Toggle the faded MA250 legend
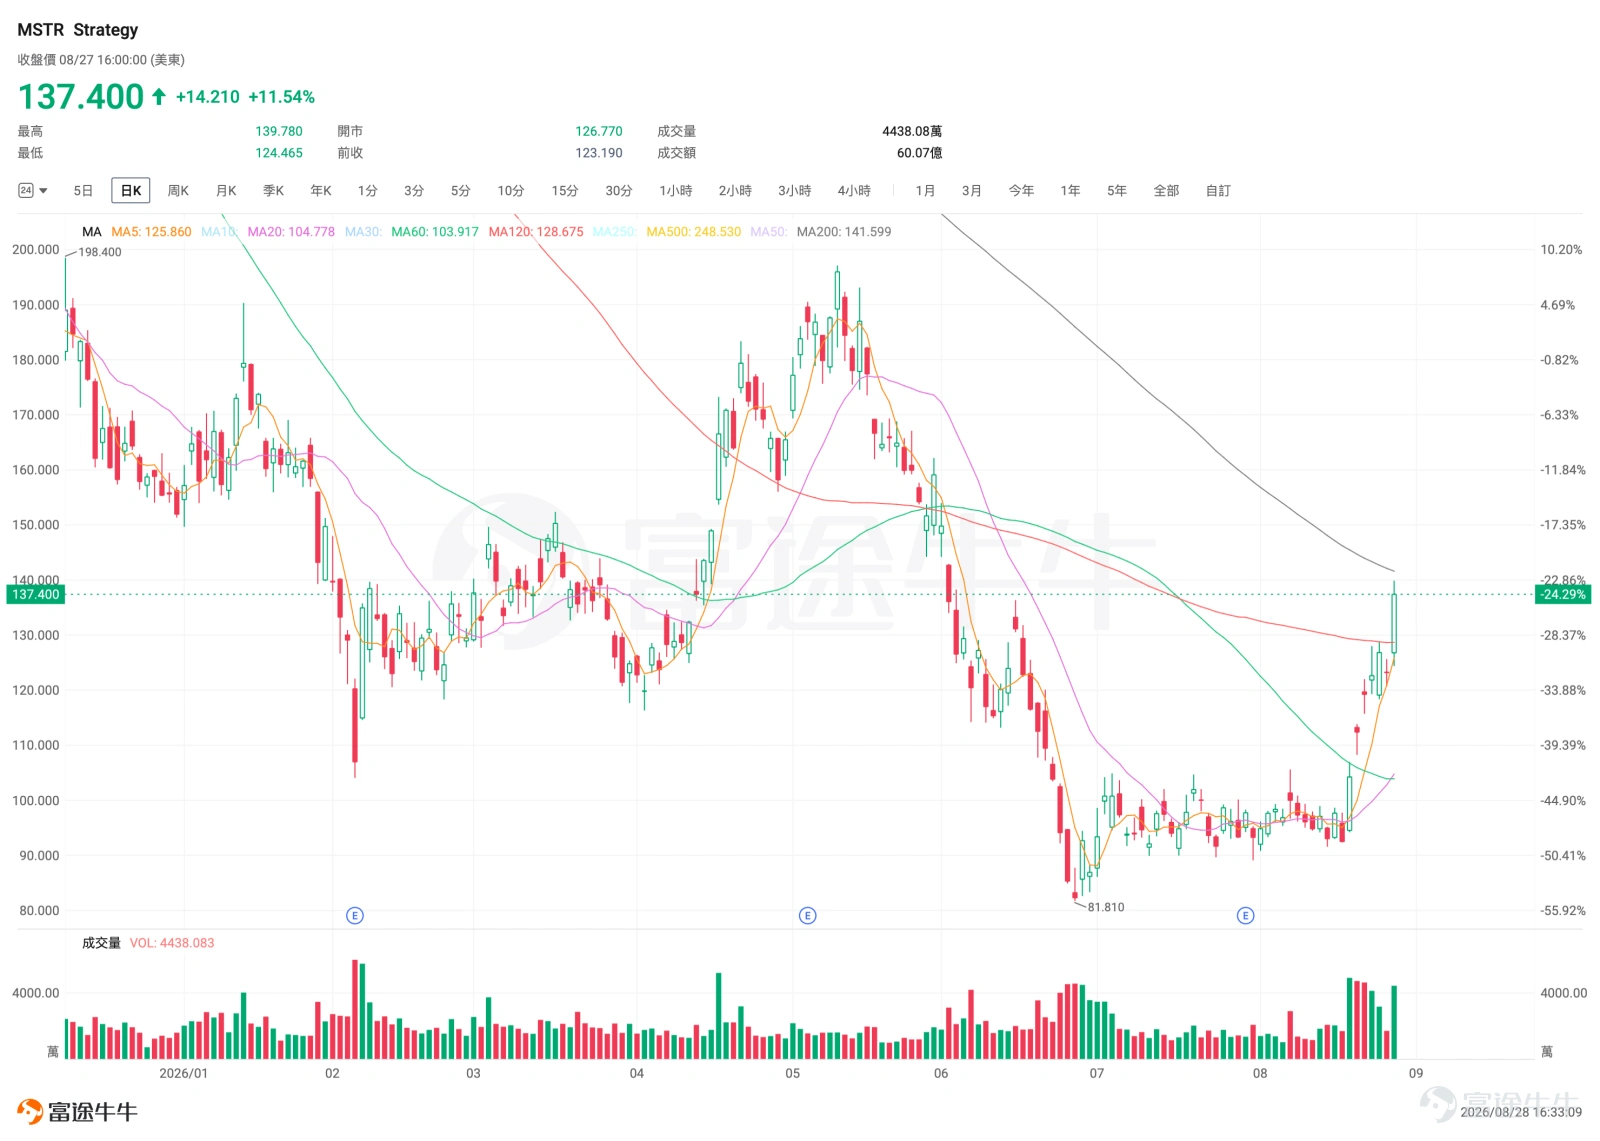Viewport: 1600px width, 1141px height. (x=614, y=231)
